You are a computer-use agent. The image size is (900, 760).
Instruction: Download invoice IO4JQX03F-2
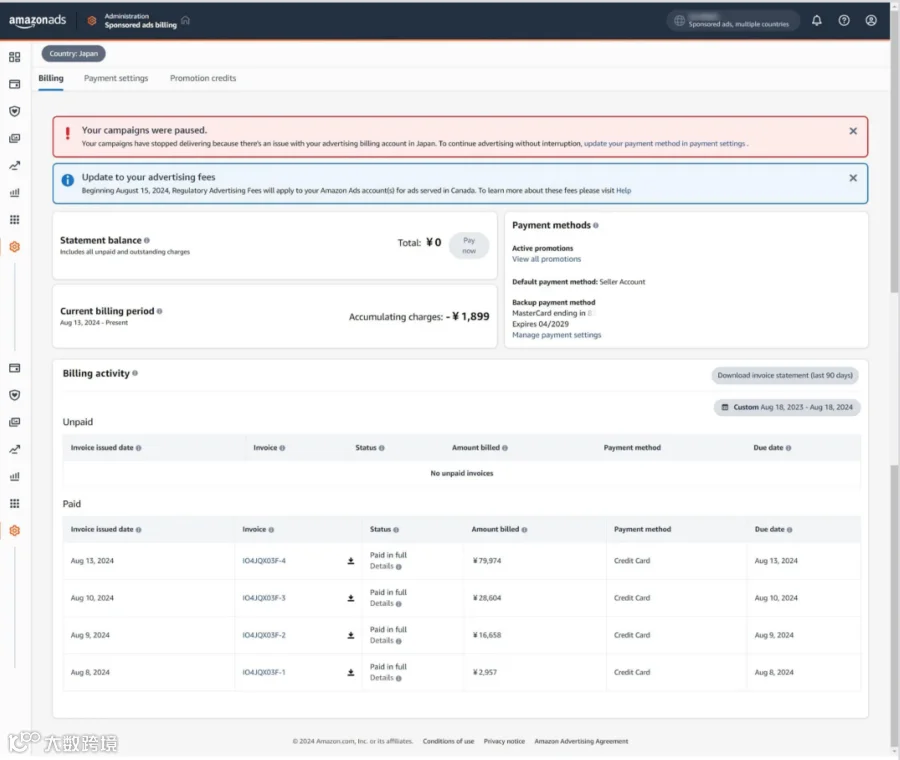(x=351, y=635)
